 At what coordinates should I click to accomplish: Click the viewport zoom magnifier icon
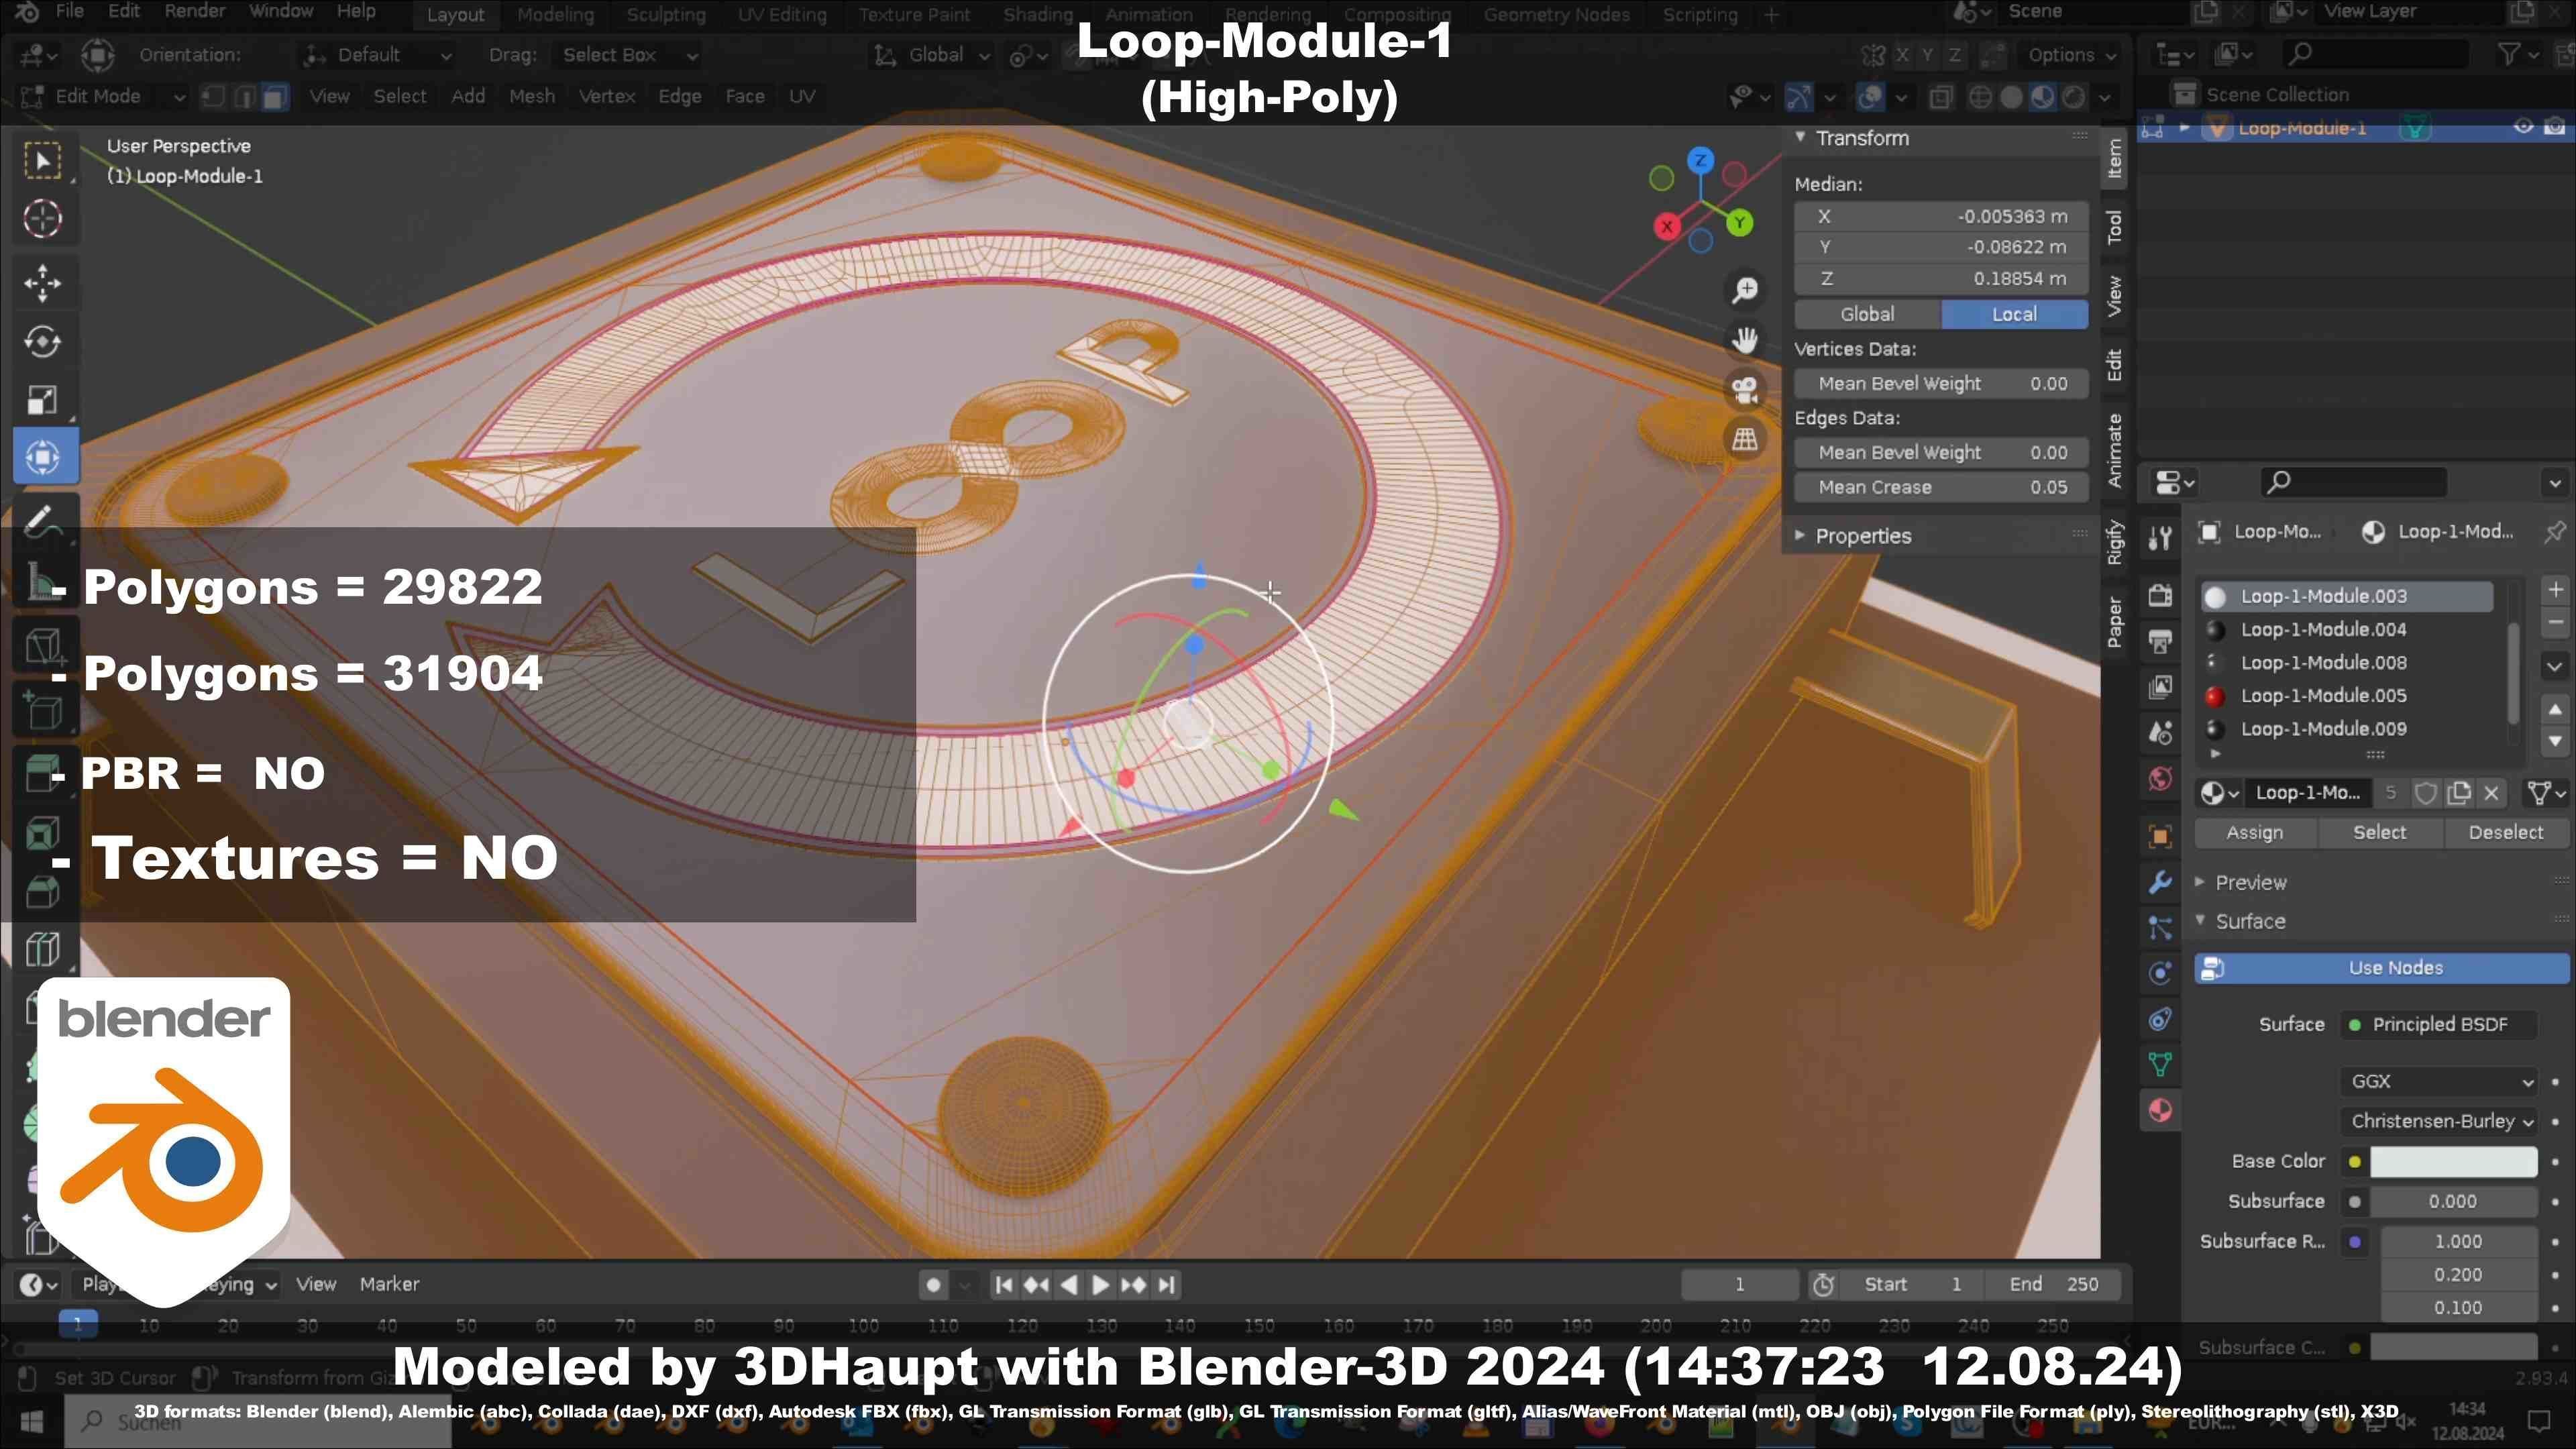(x=1745, y=290)
